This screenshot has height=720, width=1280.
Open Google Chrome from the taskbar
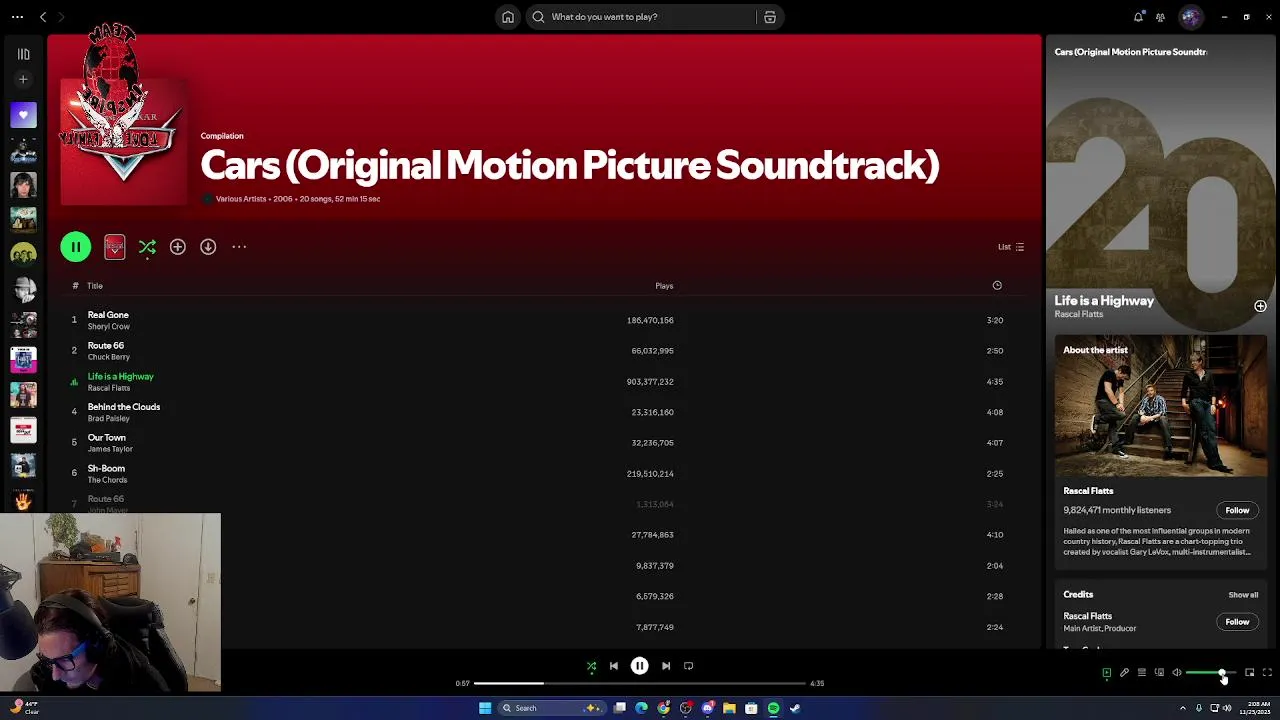[x=663, y=708]
